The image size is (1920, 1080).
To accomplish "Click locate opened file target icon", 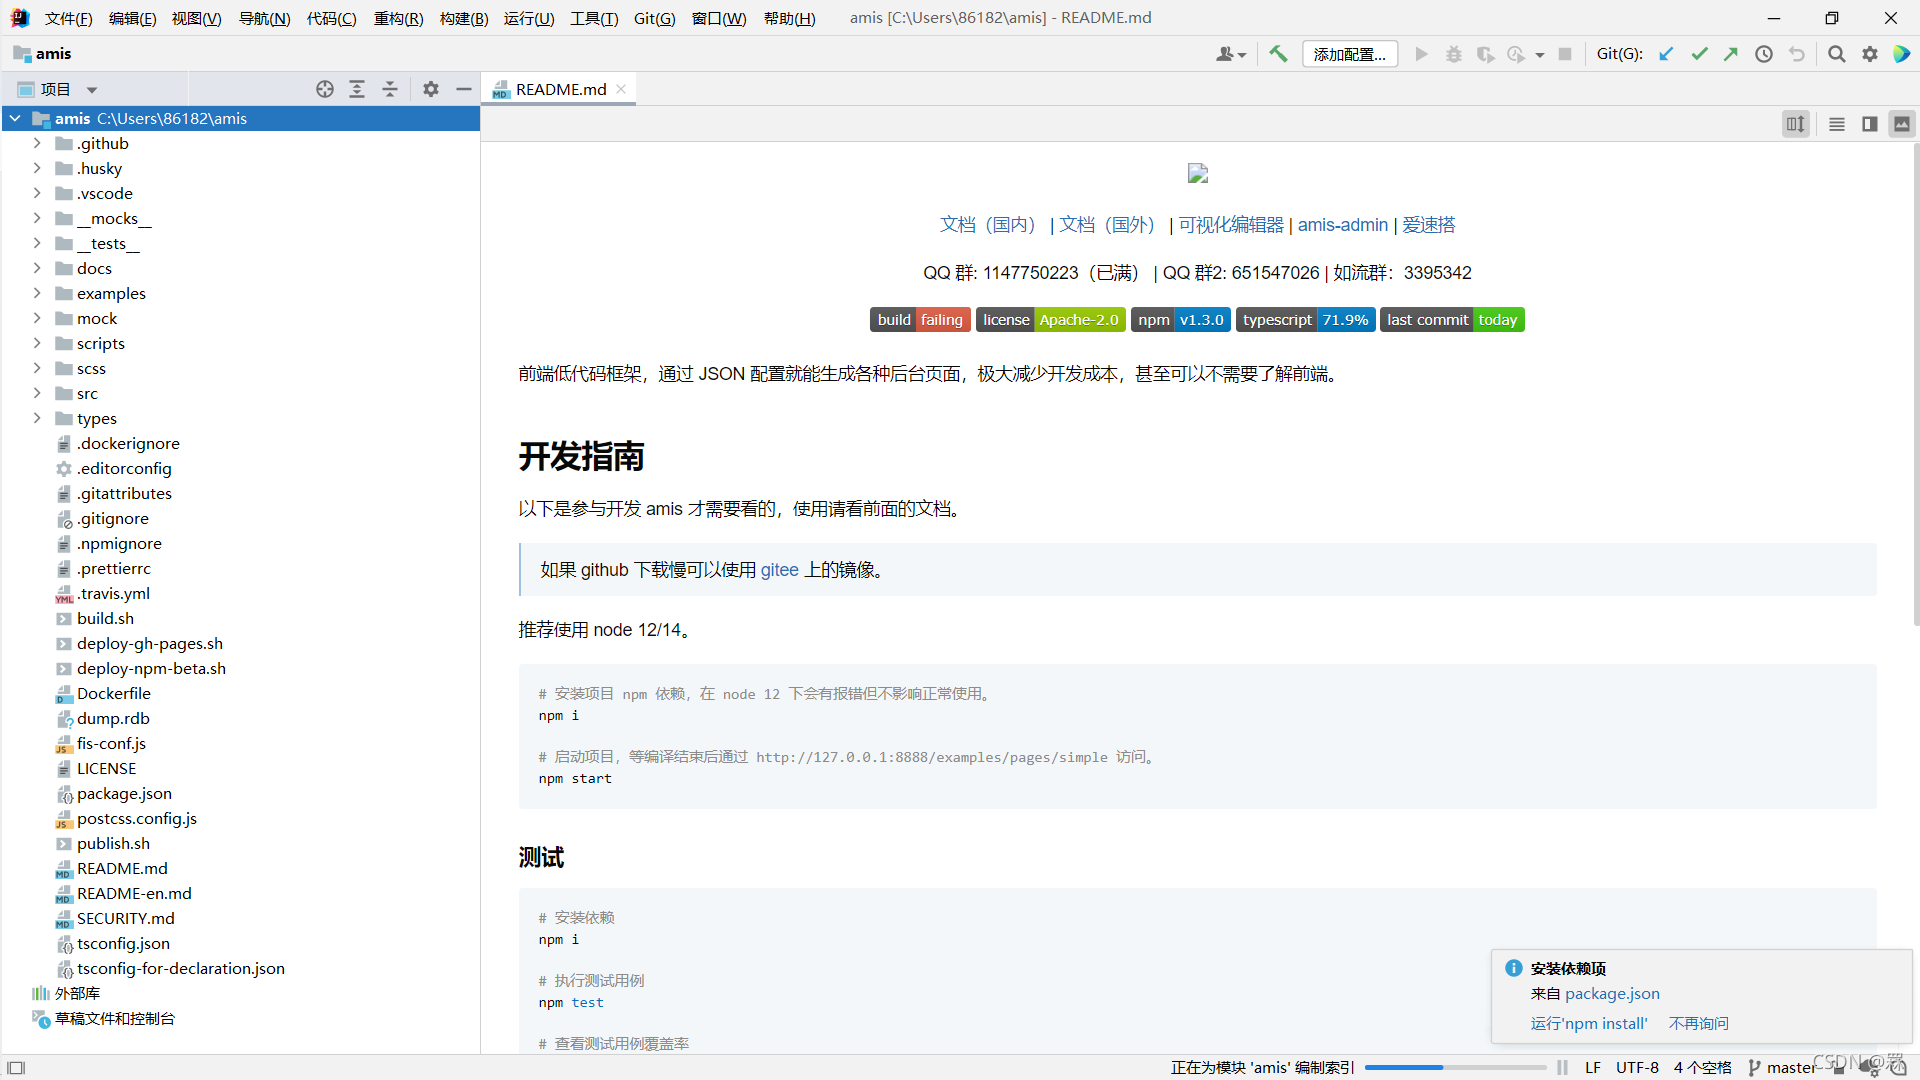I will click(x=325, y=89).
